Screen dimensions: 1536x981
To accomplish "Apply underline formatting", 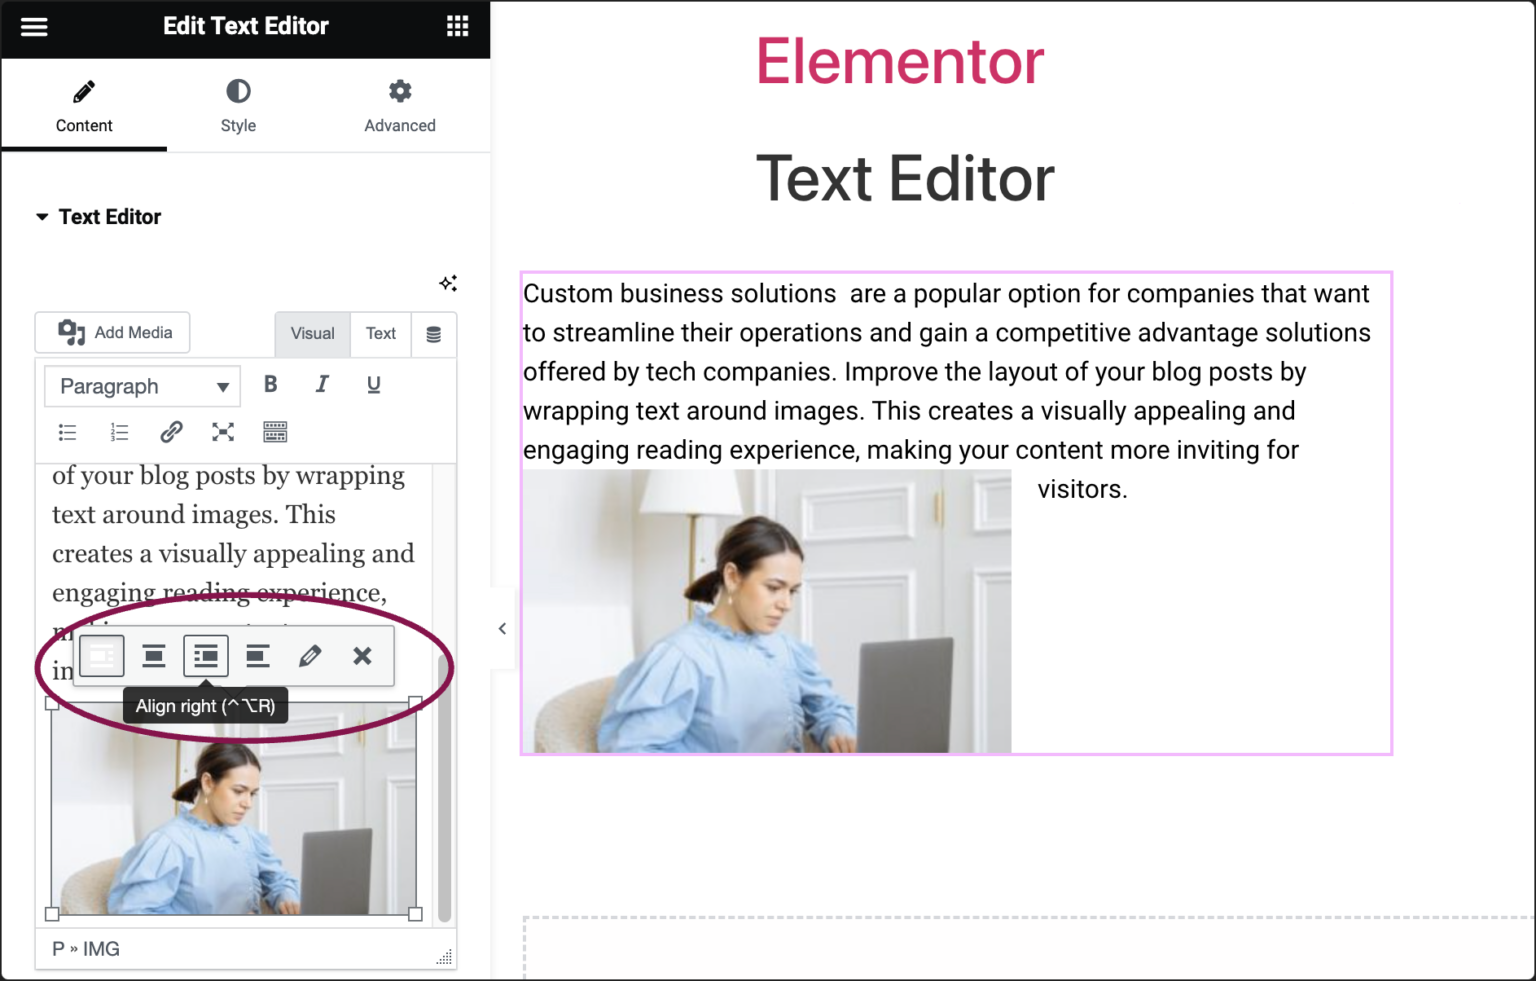I will point(374,385).
